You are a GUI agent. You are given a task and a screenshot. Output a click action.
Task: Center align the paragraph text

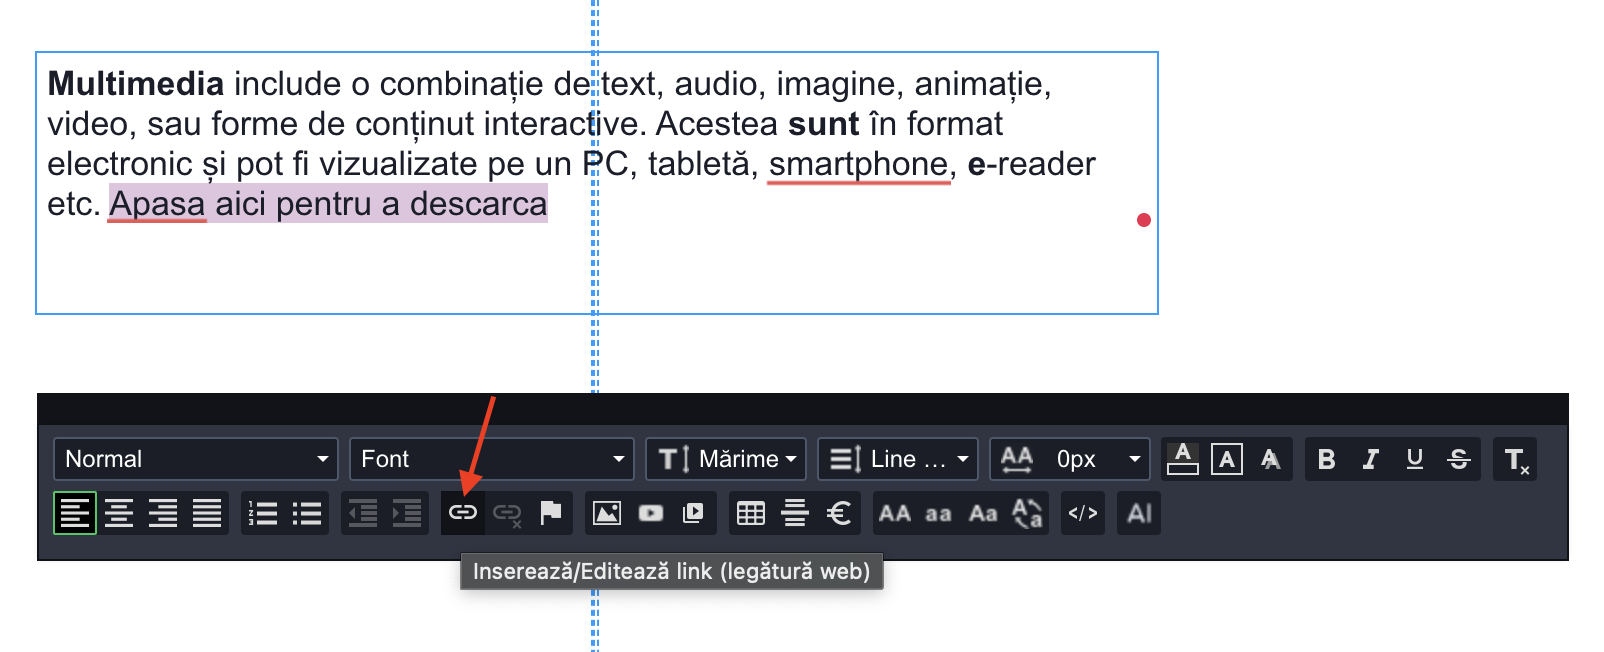119,513
